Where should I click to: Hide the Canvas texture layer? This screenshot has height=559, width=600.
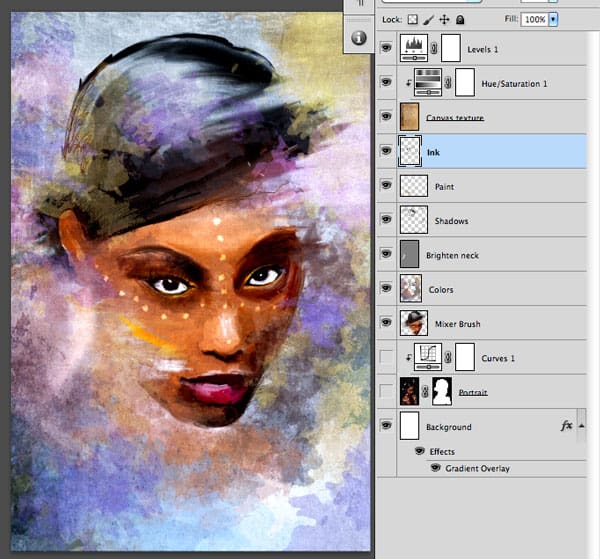point(386,117)
